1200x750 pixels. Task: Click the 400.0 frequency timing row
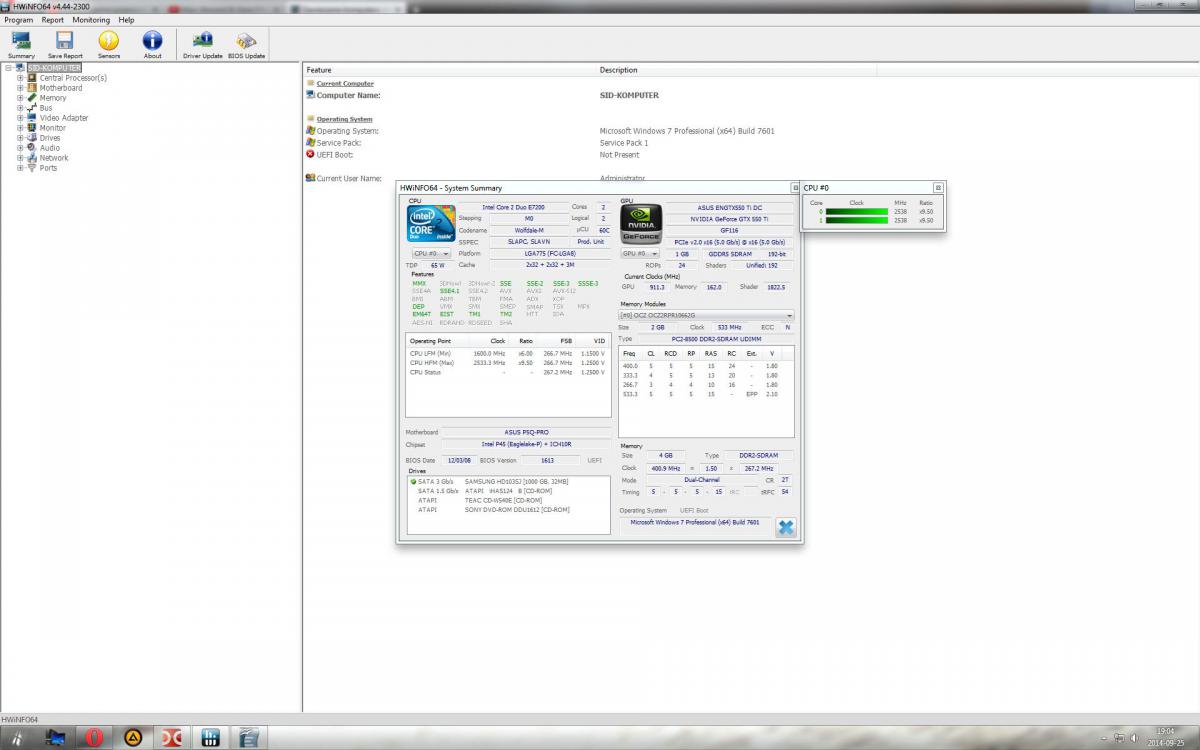click(x=706, y=366)
